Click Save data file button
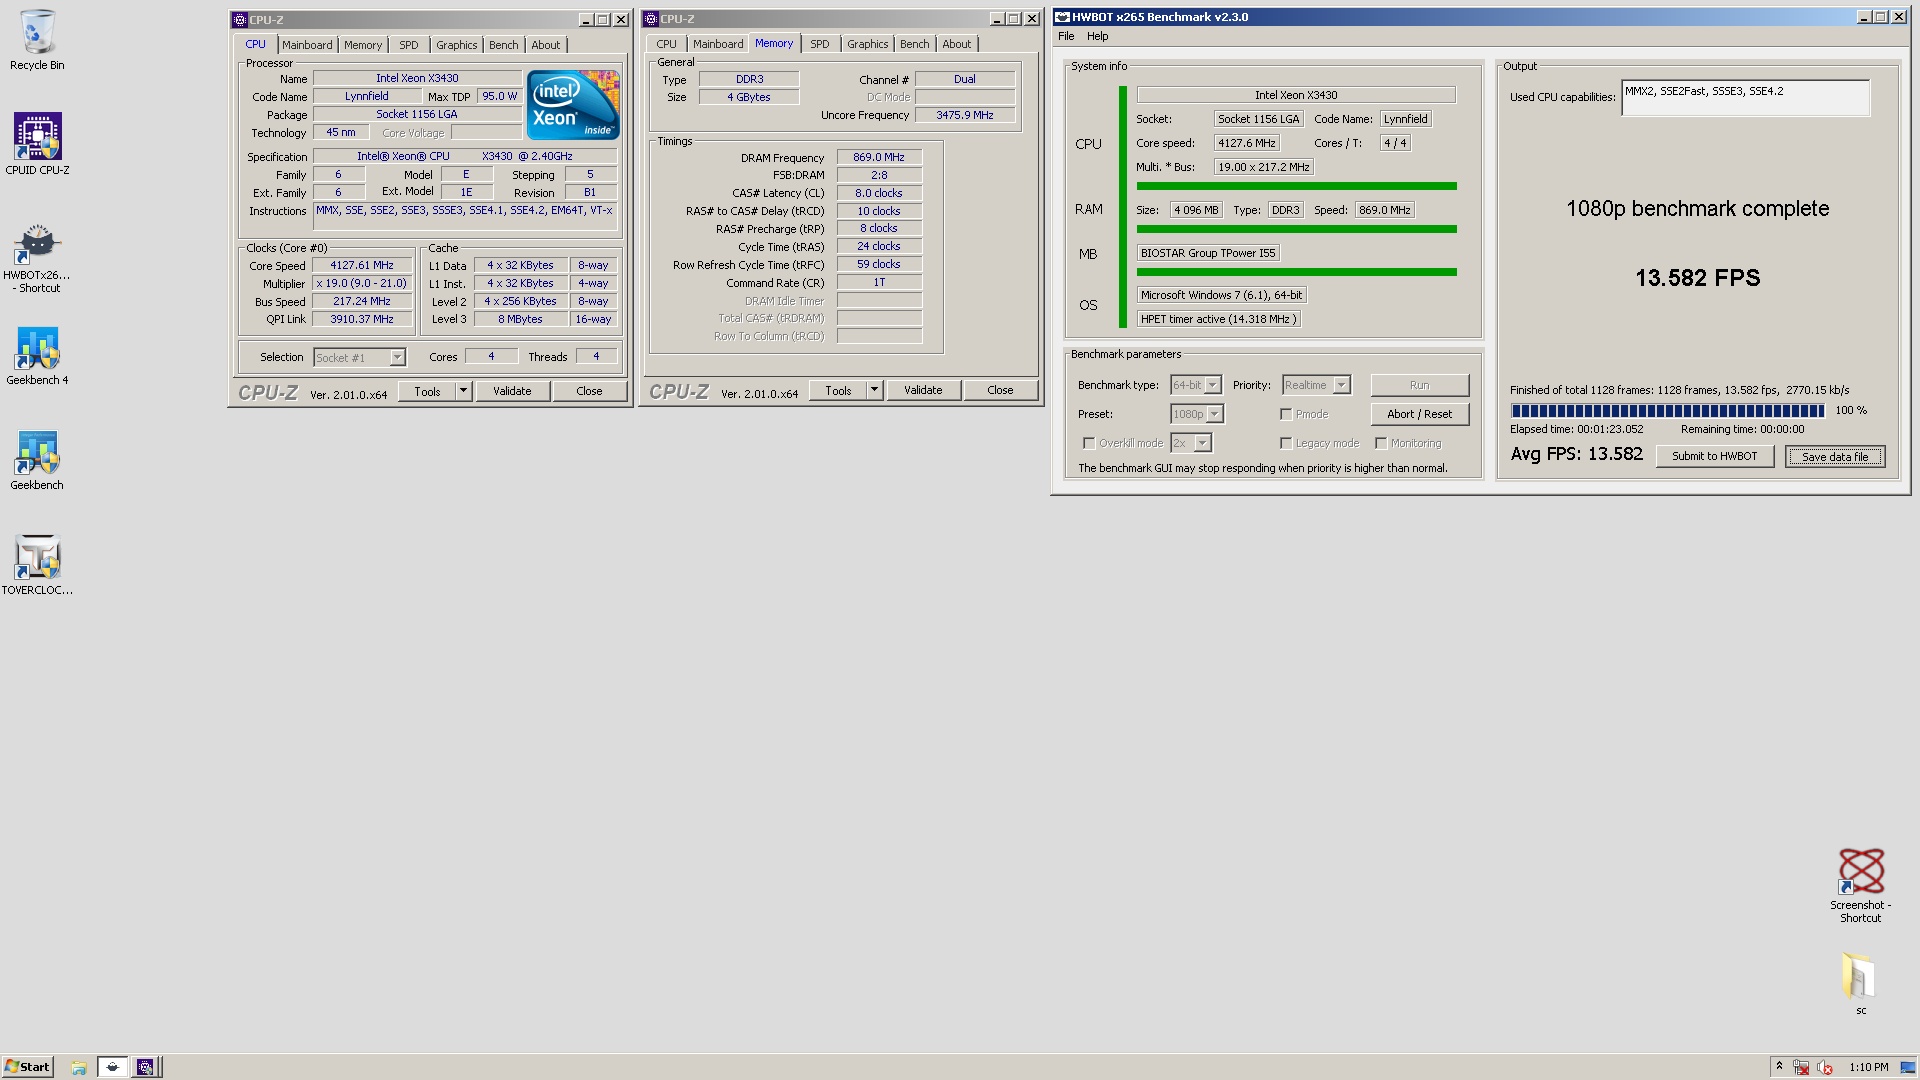1920x1080 pixels. pyautogui.click(x=1835, y=457)
